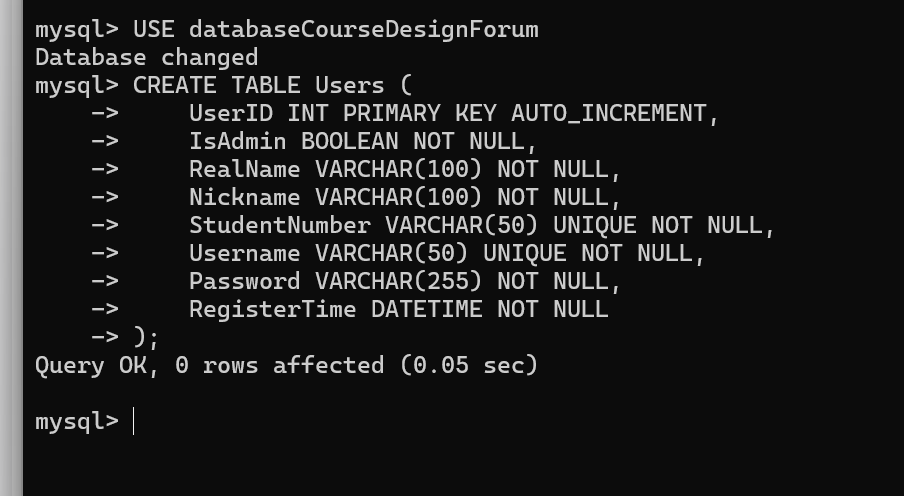Click the Password column name
Screen dimensions: 904x496
click(x=244, y=281)
